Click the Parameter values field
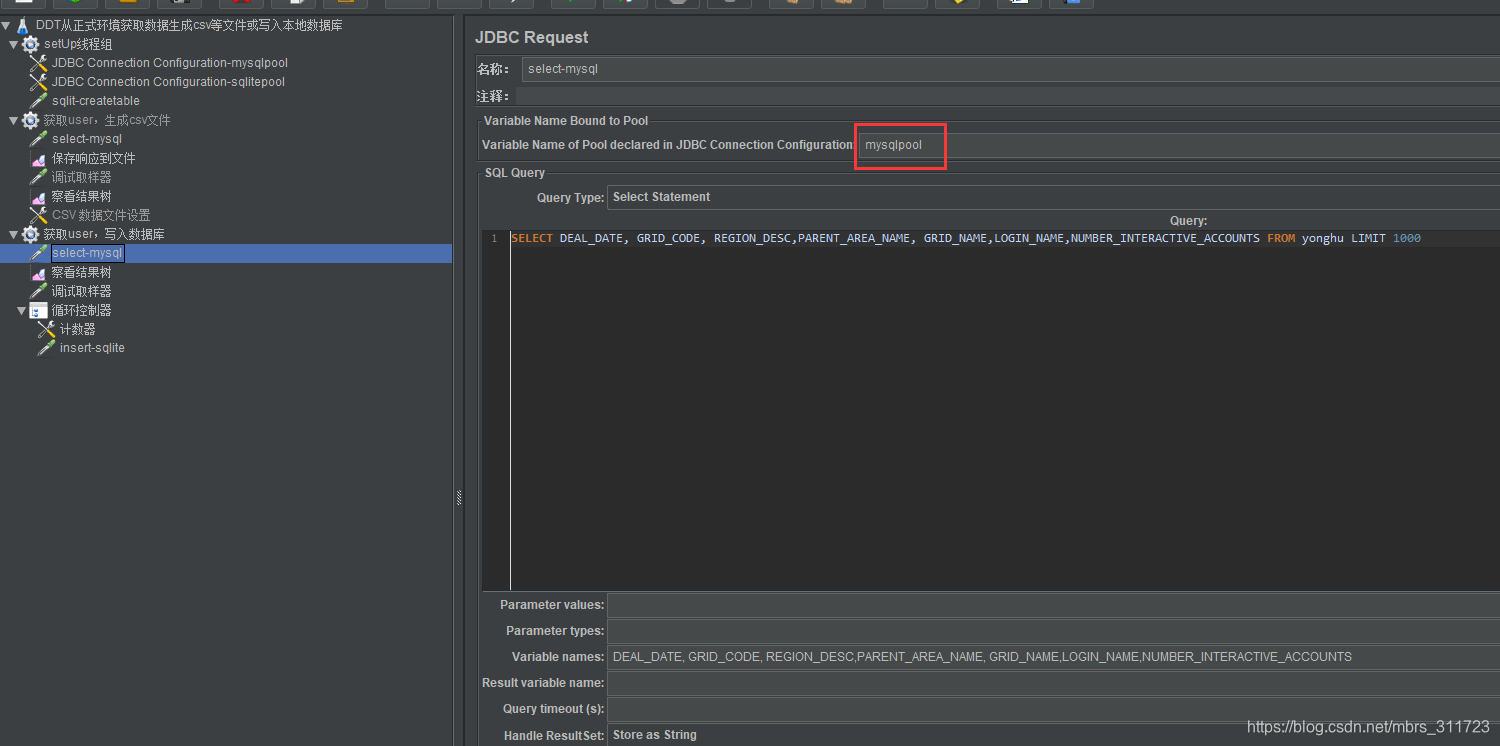This screenshot has width=1500, height=746. tap(1053, 605)
